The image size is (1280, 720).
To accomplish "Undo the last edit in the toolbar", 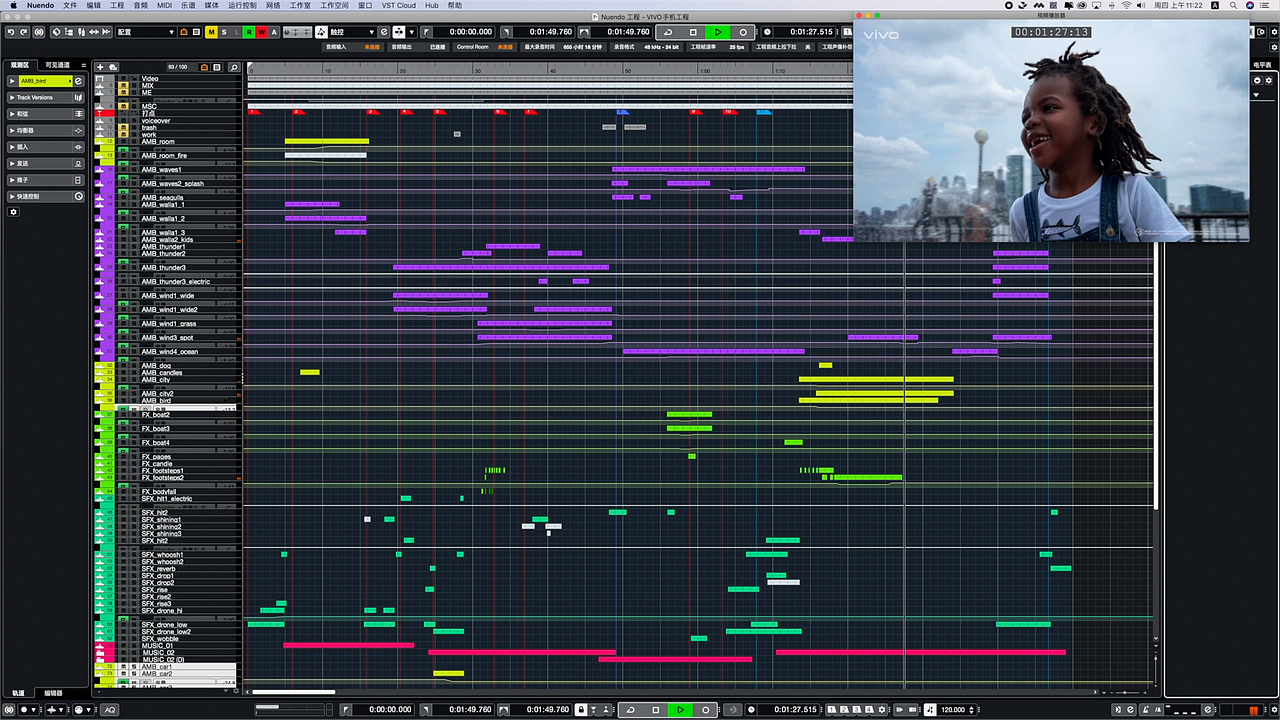I will pyautogui.click(x=10, y=32).
